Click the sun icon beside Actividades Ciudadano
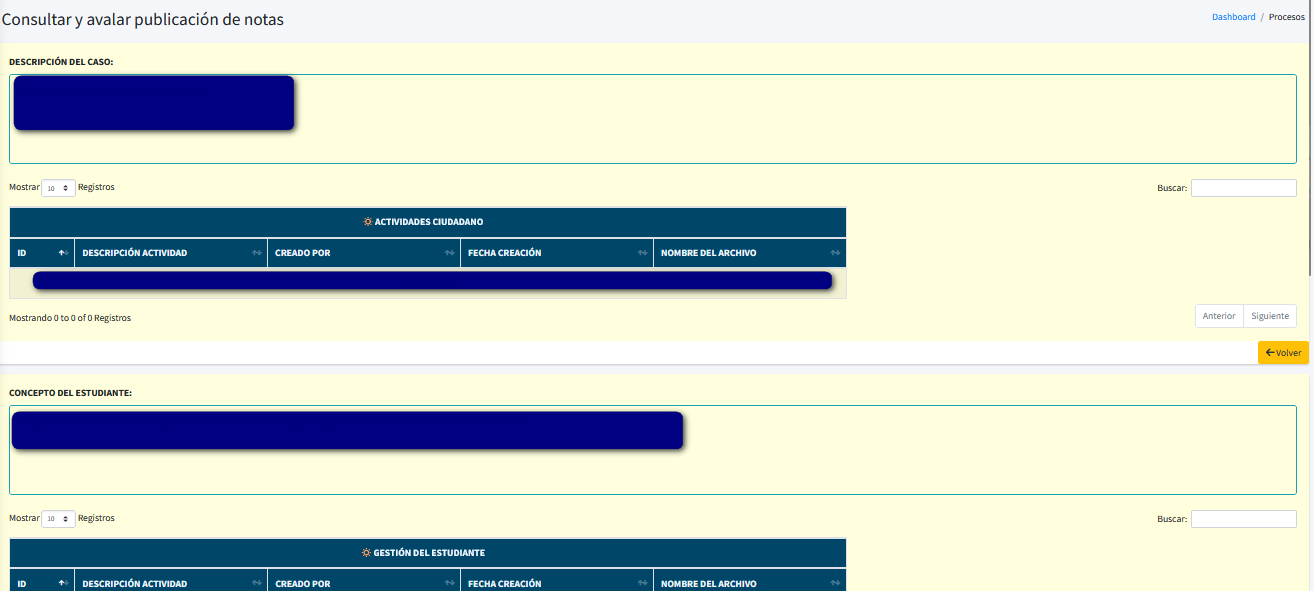 tap(367, 222)
